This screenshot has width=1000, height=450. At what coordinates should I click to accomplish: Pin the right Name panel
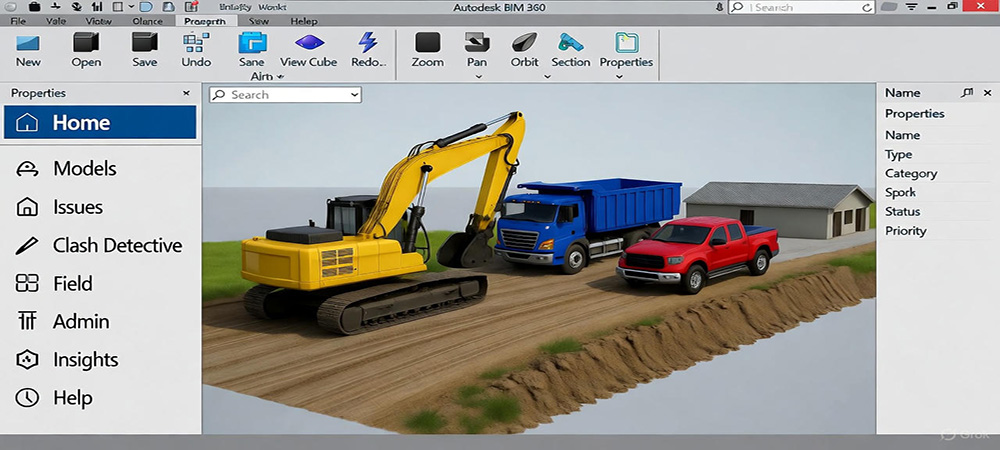pos(965,93)
